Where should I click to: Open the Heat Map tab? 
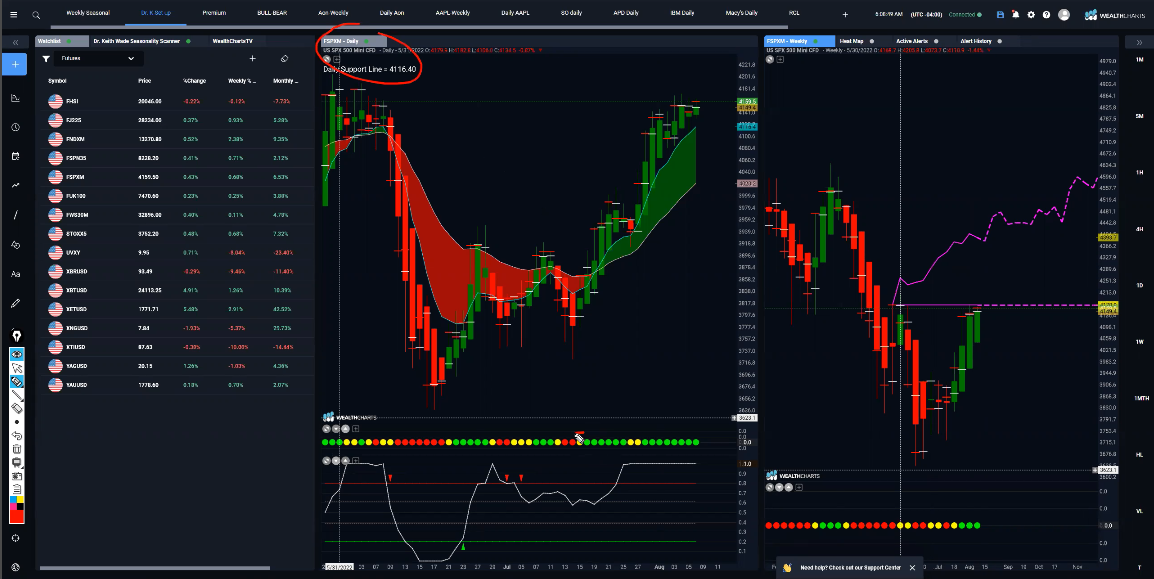click(852, 41)
